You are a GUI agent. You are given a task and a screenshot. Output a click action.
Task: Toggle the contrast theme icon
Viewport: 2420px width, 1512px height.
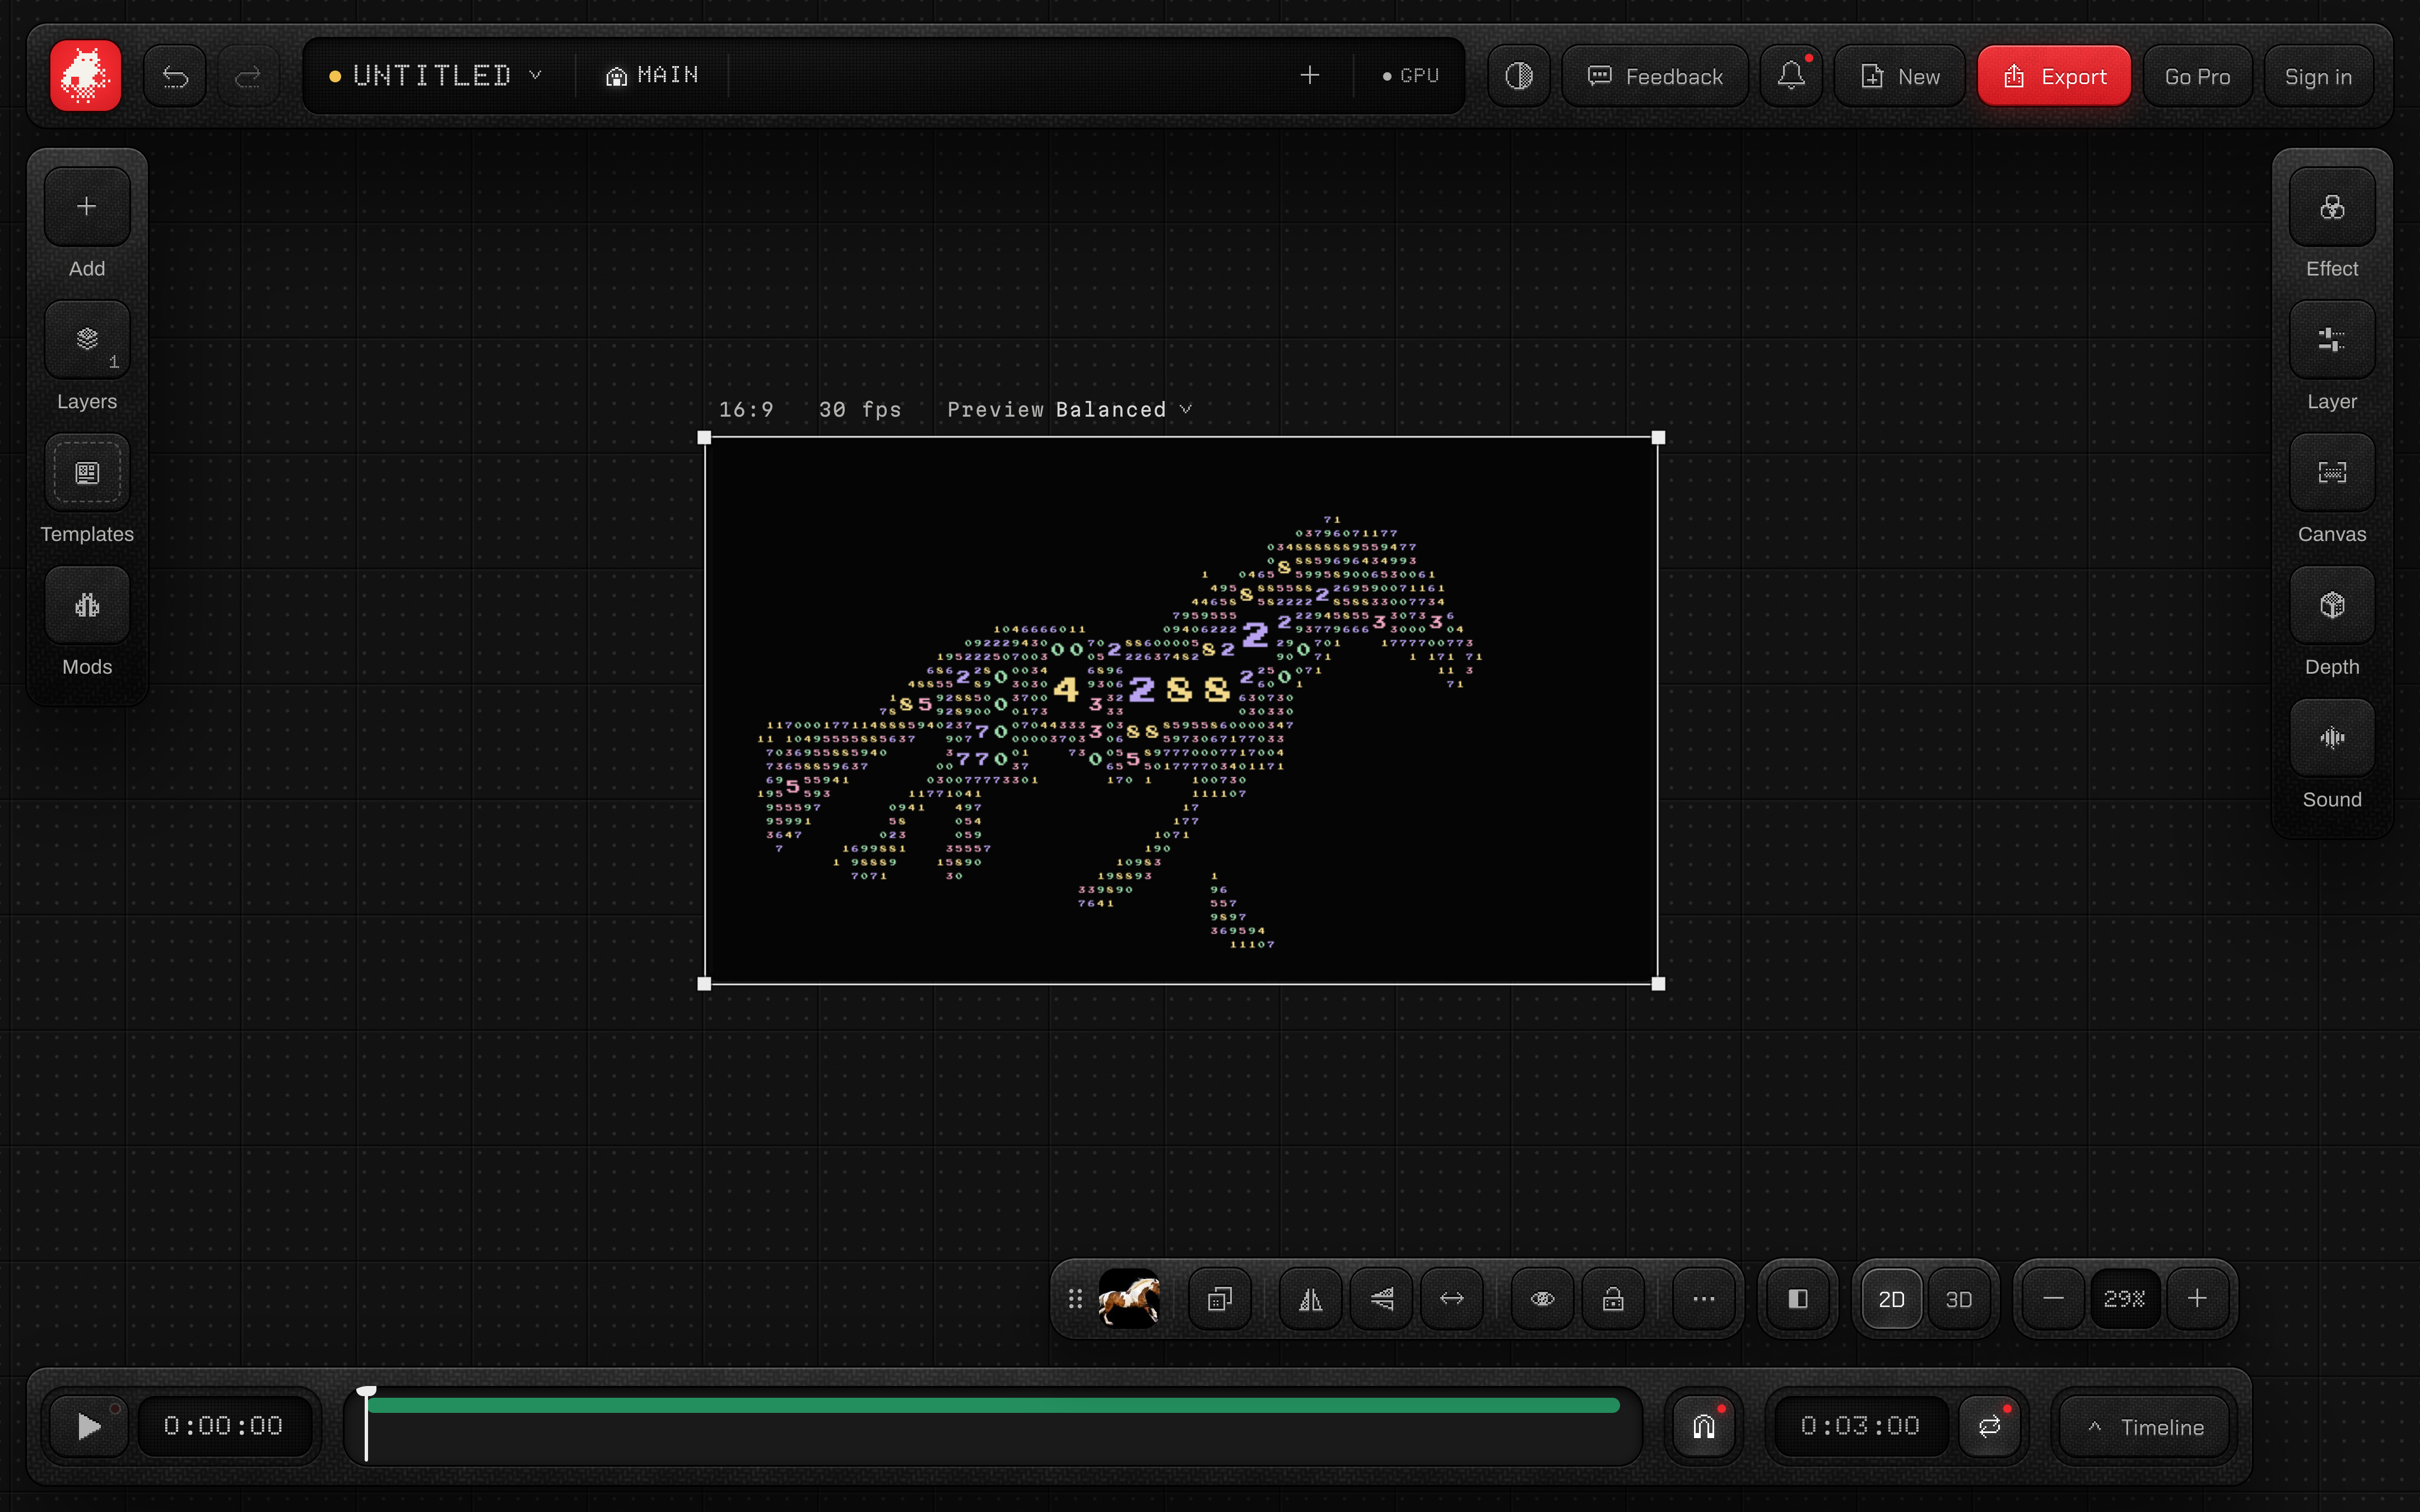pyautogui.click(x=1519, y=76)
